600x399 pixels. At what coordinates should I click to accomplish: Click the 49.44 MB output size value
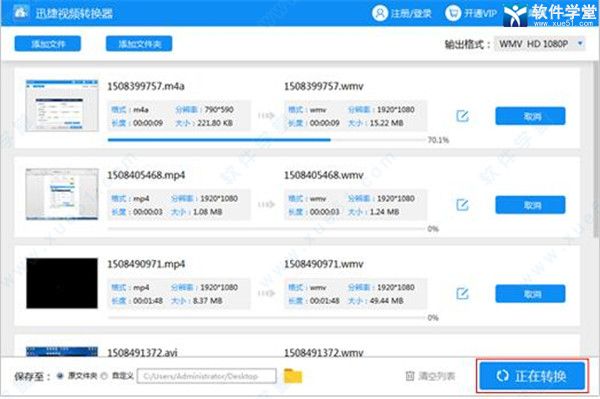click(x=386, y=301)
